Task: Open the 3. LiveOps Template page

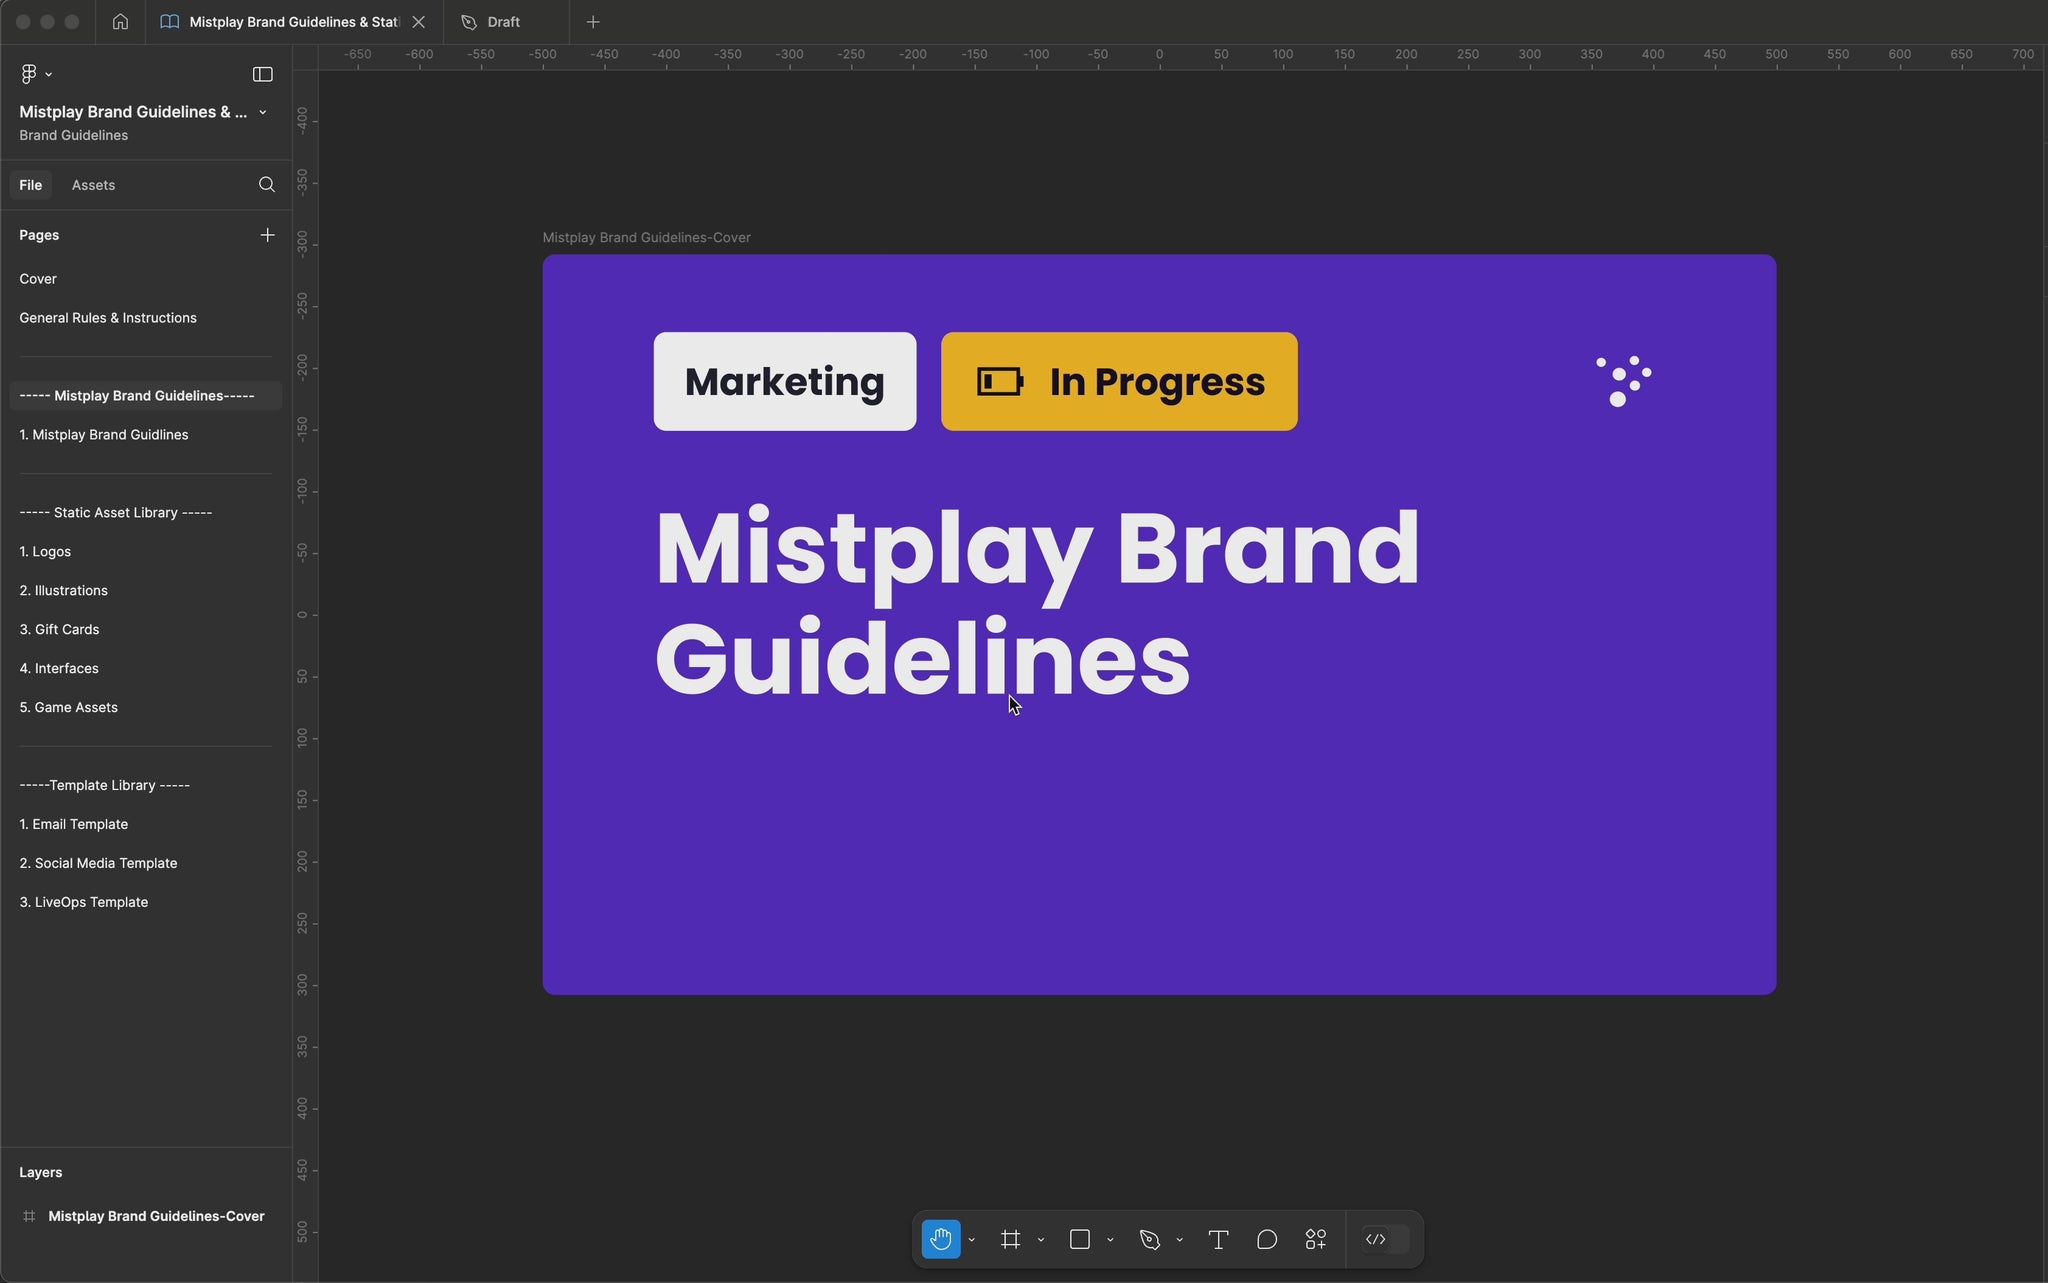Action: tap(146, 903)
